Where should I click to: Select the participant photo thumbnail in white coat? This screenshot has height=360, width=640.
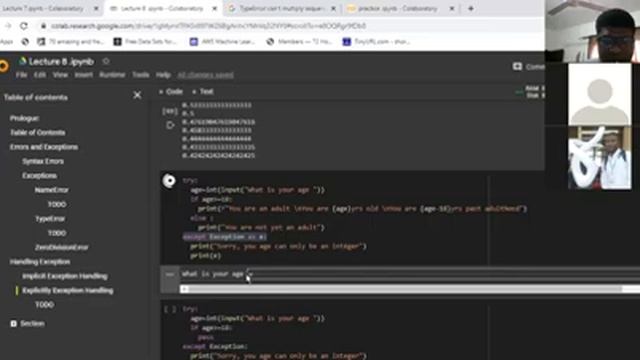pos(600,158)
